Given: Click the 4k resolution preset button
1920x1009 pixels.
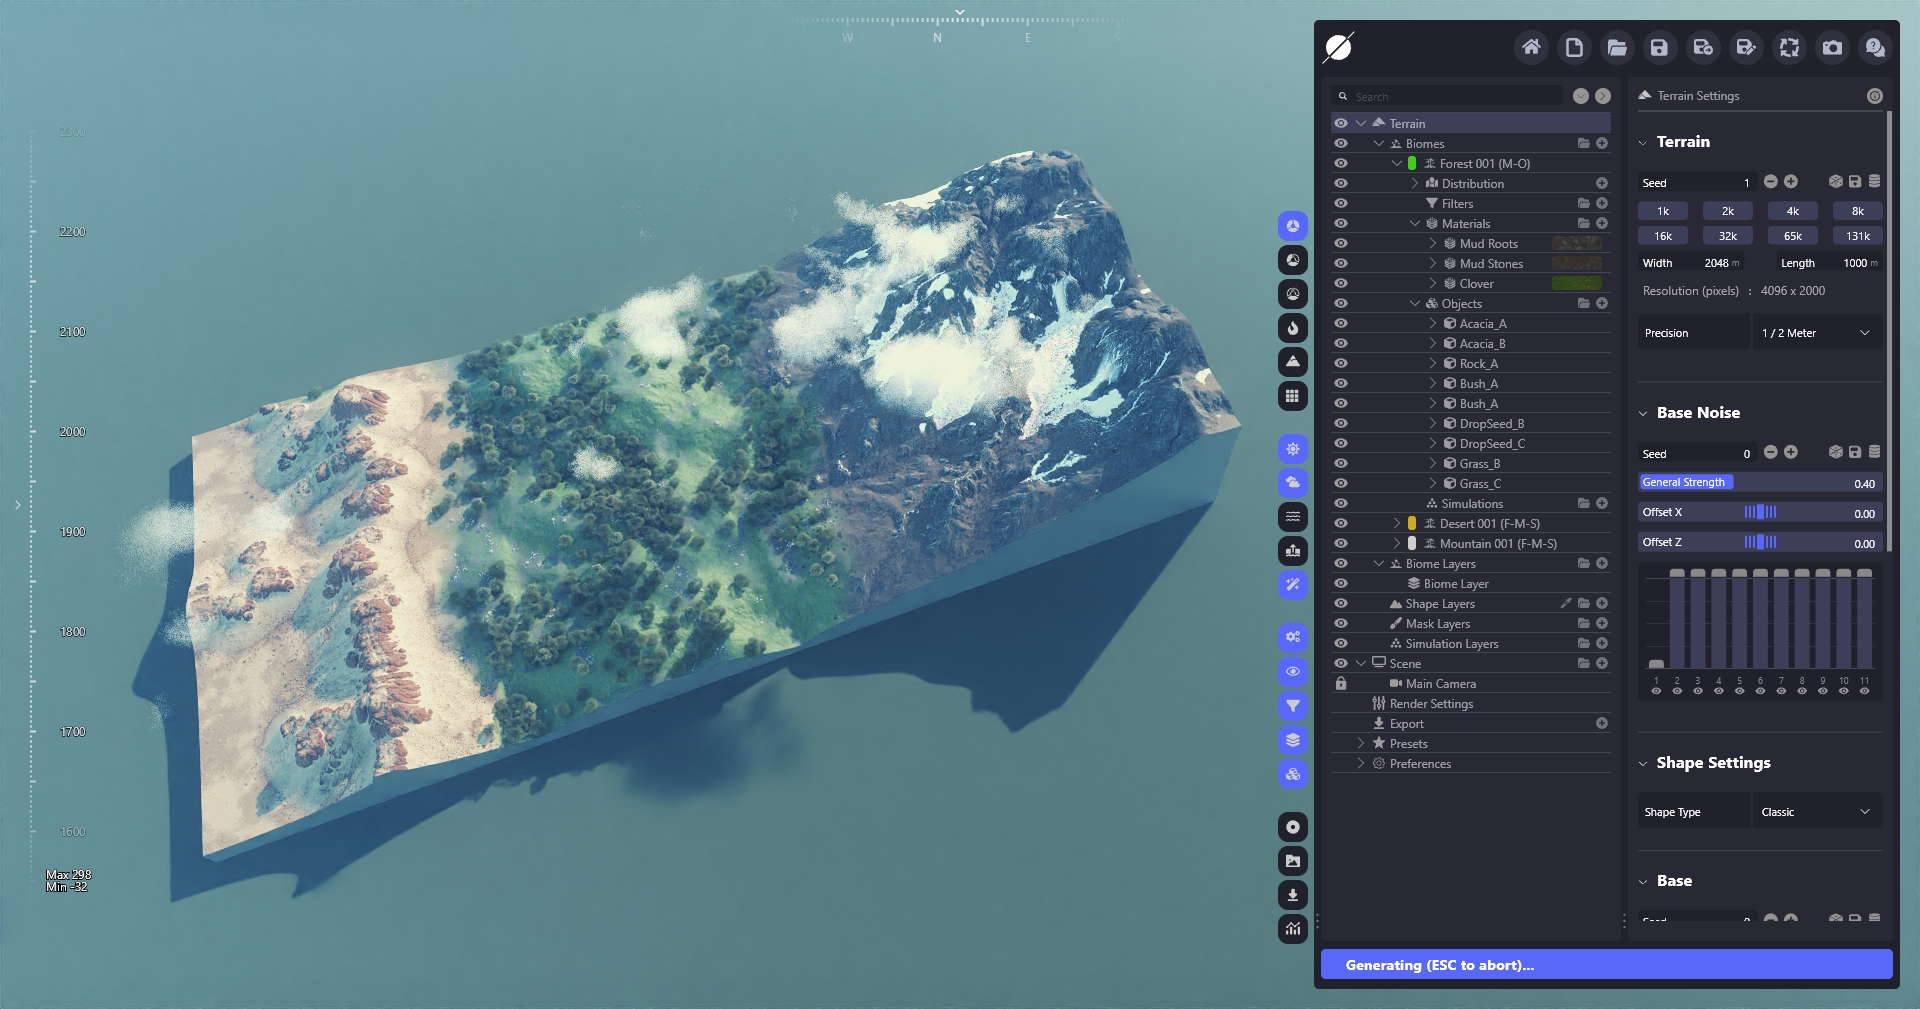Looking at the screenshot, I should click(x=1792, y=211).
